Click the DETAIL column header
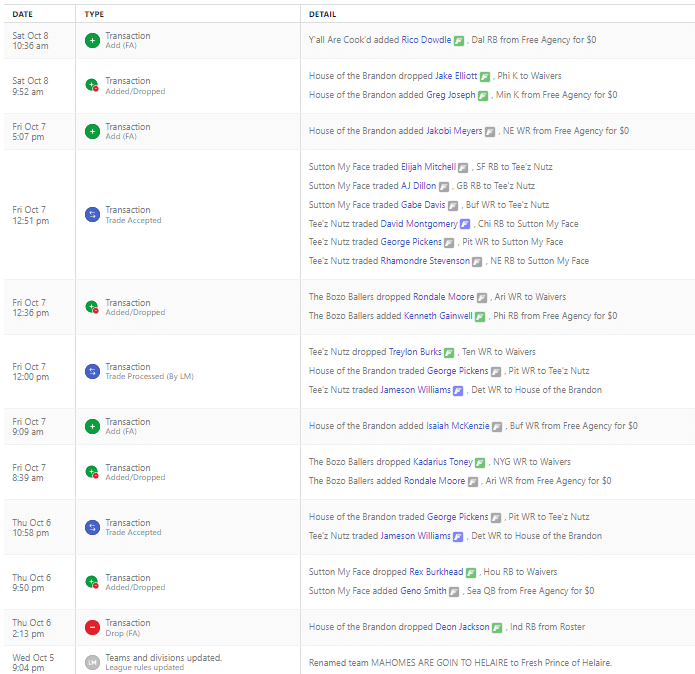The height and width of the screenshot is (674, 695). (322, 14)
